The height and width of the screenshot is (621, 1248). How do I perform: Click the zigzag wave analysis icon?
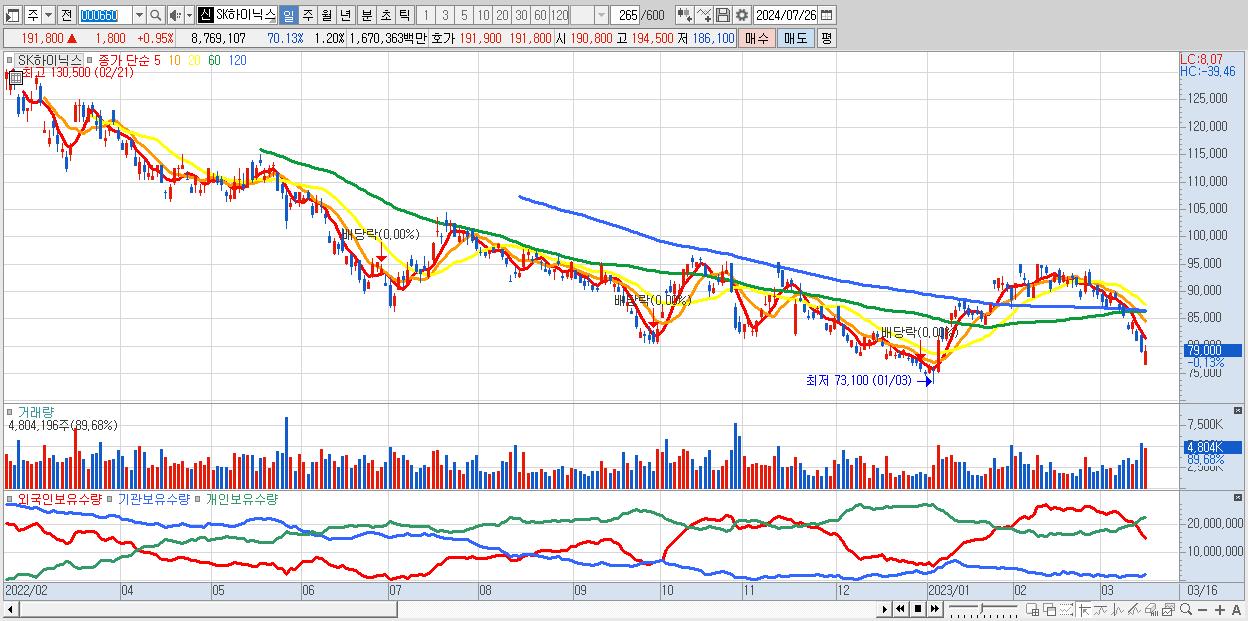click(x=1118, y=610)
